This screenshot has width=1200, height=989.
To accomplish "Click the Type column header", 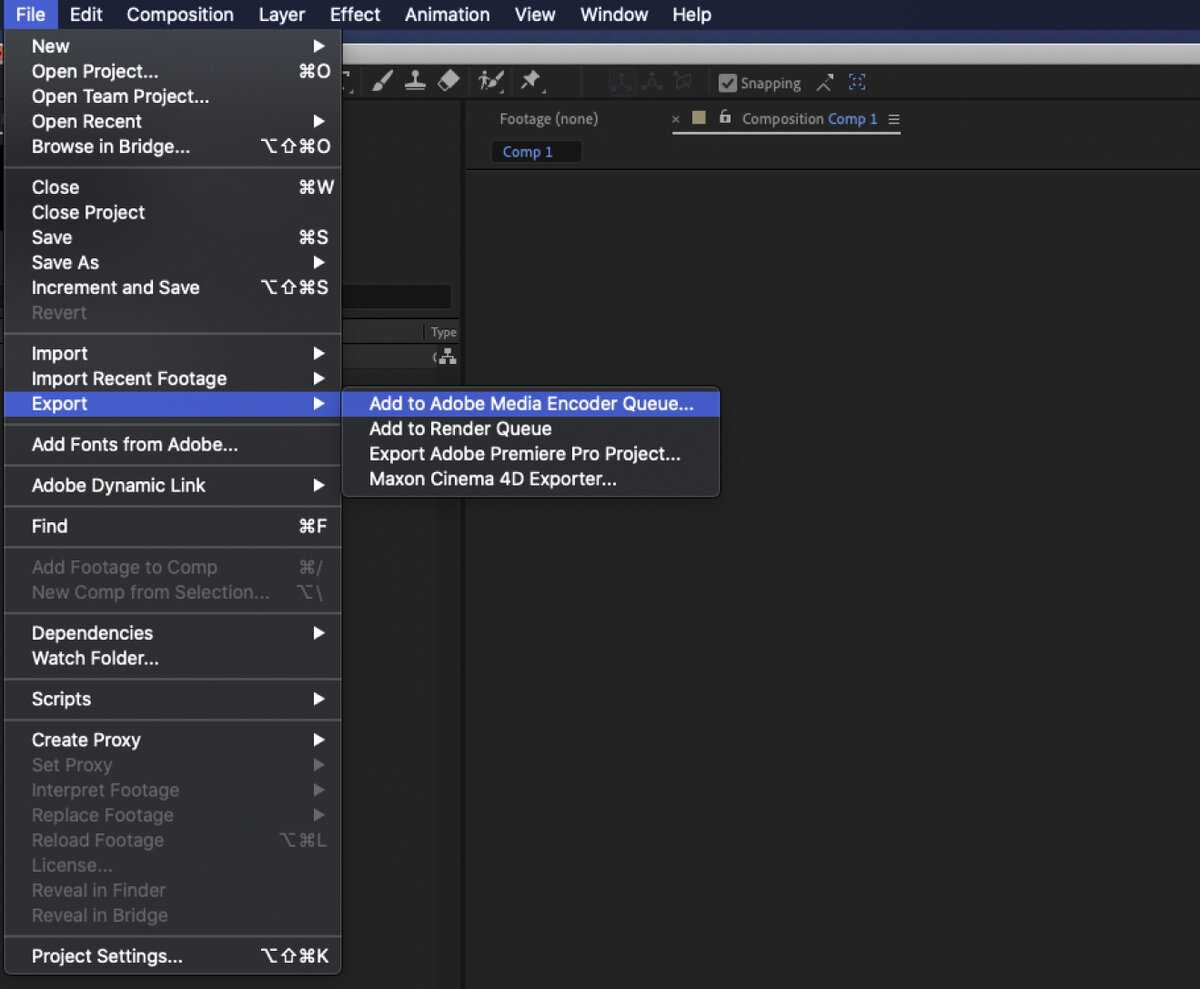I will pyautogui.click(x=443, y=332).
